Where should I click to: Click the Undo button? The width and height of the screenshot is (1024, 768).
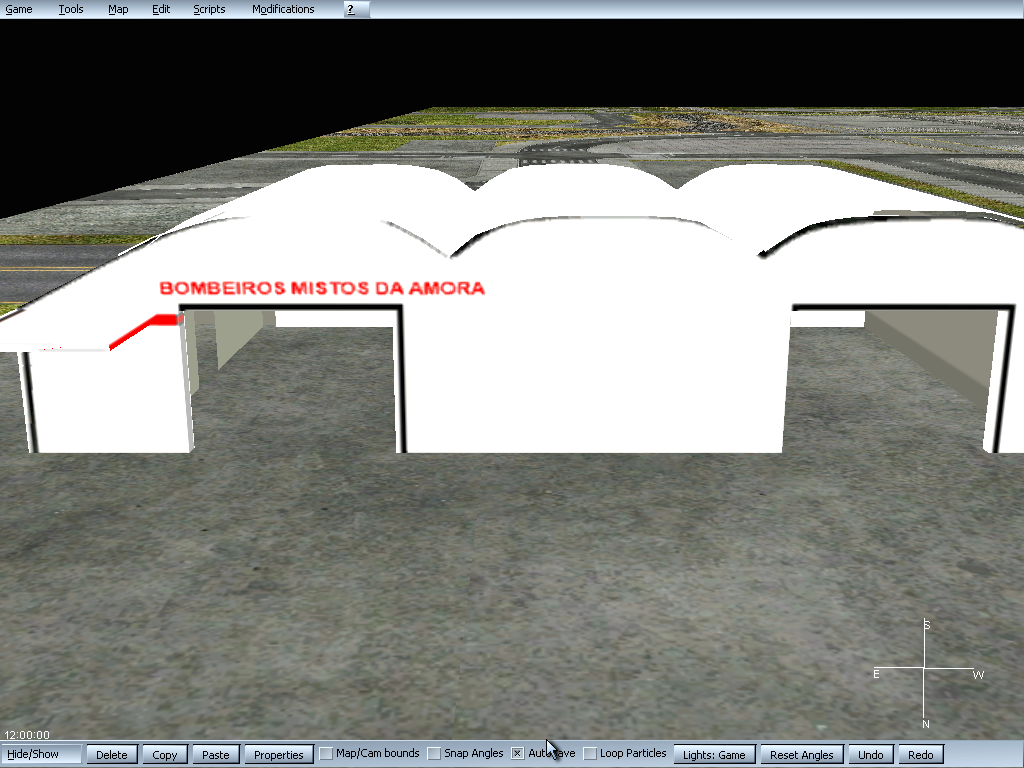pos(871,754)
